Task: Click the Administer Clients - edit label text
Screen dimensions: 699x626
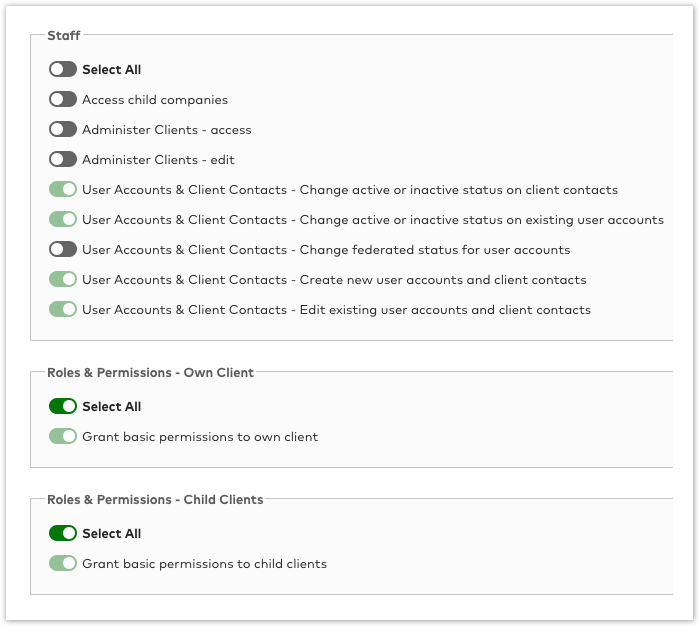Action: point(158,160)
